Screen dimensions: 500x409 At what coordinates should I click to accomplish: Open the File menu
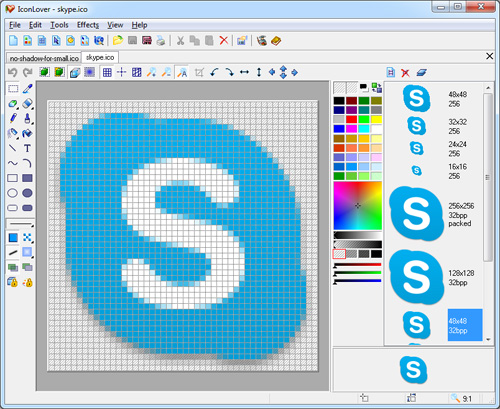[x=15, y=25]
